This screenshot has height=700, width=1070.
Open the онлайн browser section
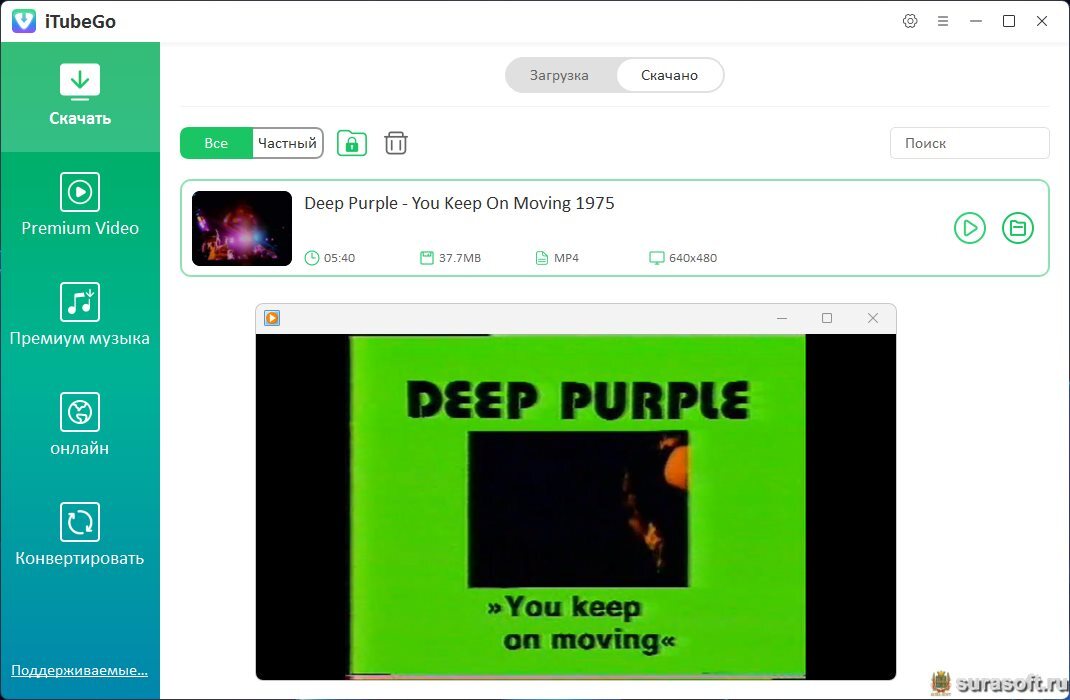(80, 424)
